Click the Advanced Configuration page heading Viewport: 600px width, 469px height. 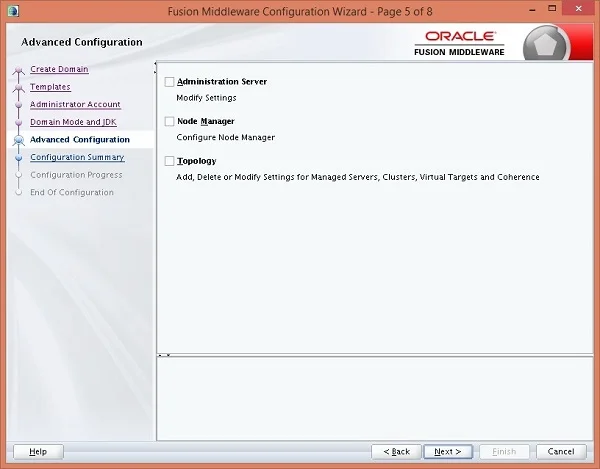pos(82,42)
